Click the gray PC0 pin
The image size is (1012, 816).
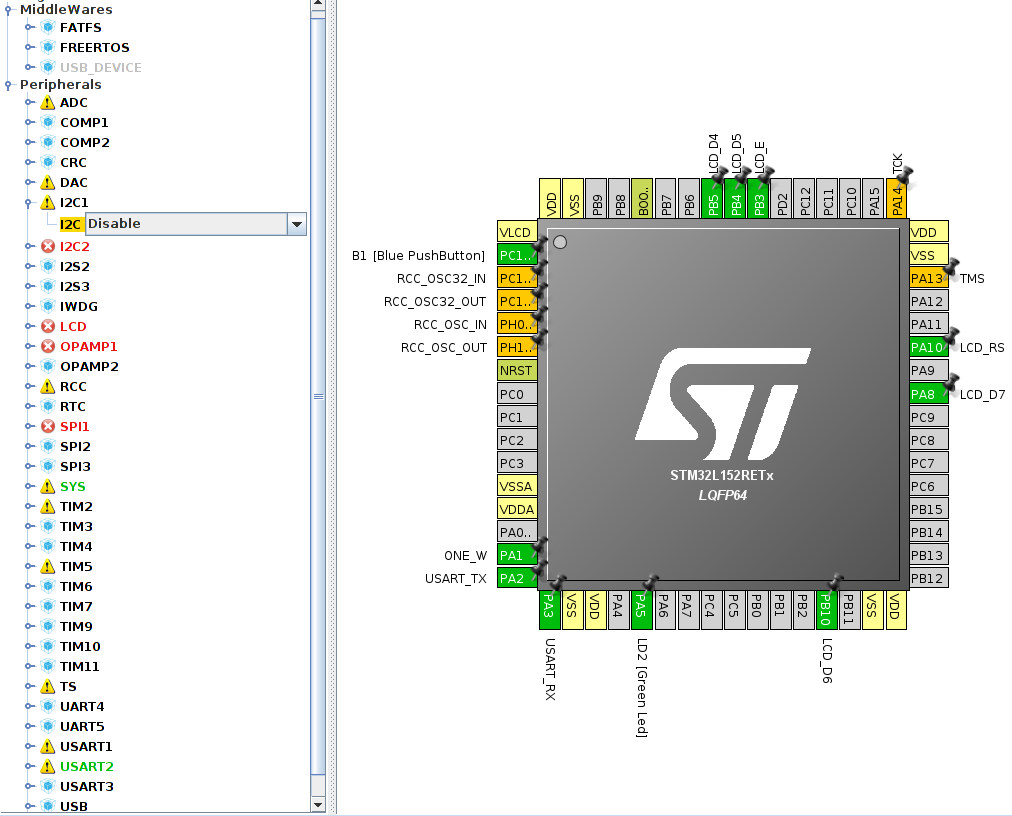tap(517, 394)
